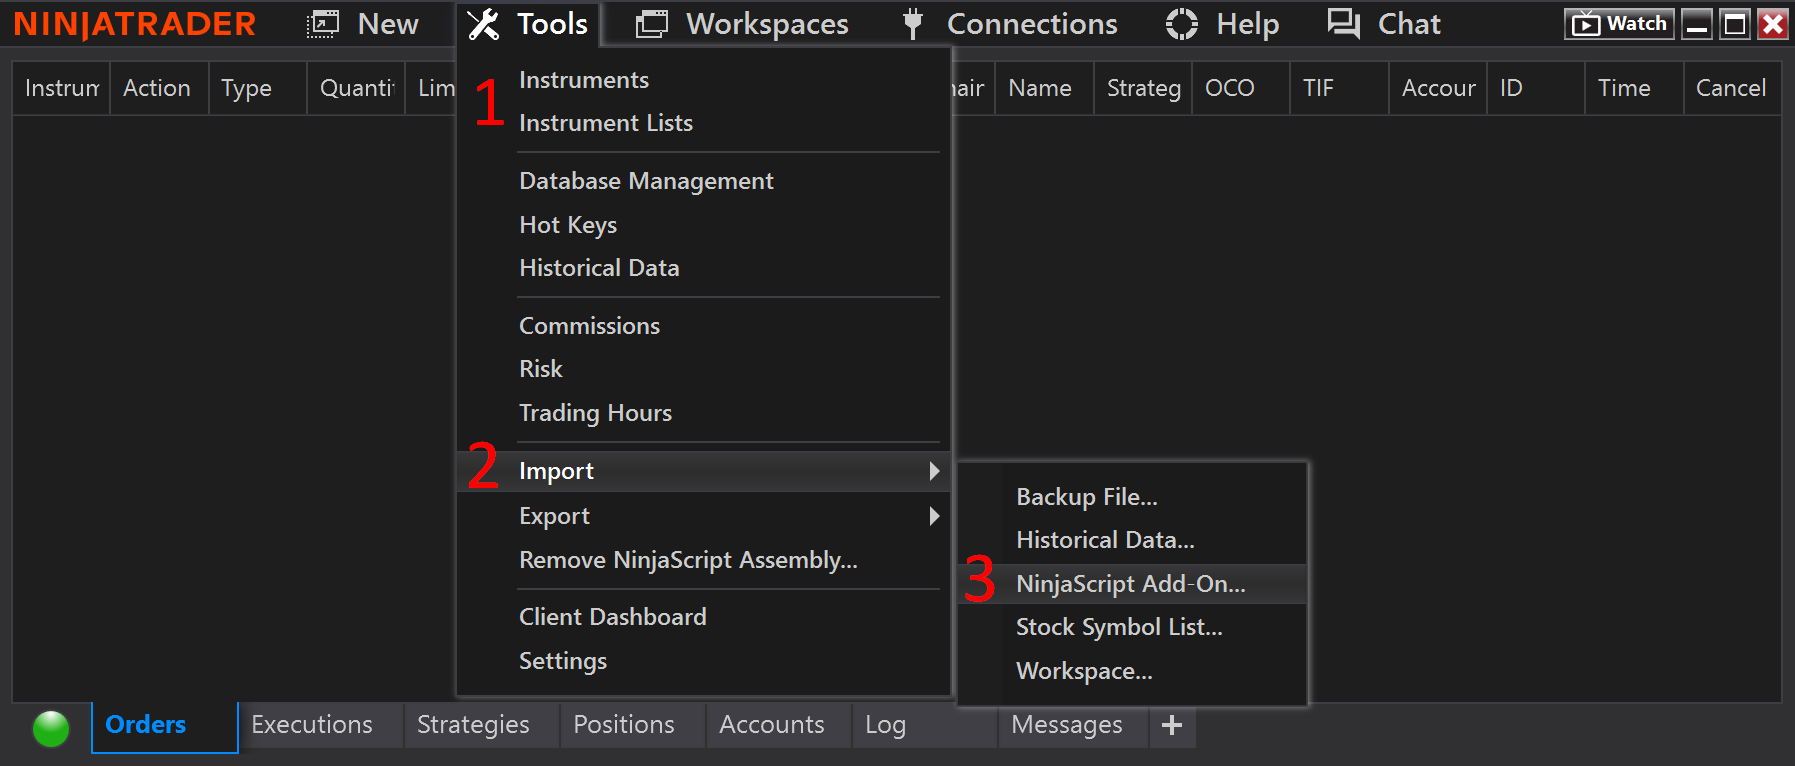This screenshot has width=1795, height=766.
Task: Click the Connections plug icon
Action: [x=912, y=24]
